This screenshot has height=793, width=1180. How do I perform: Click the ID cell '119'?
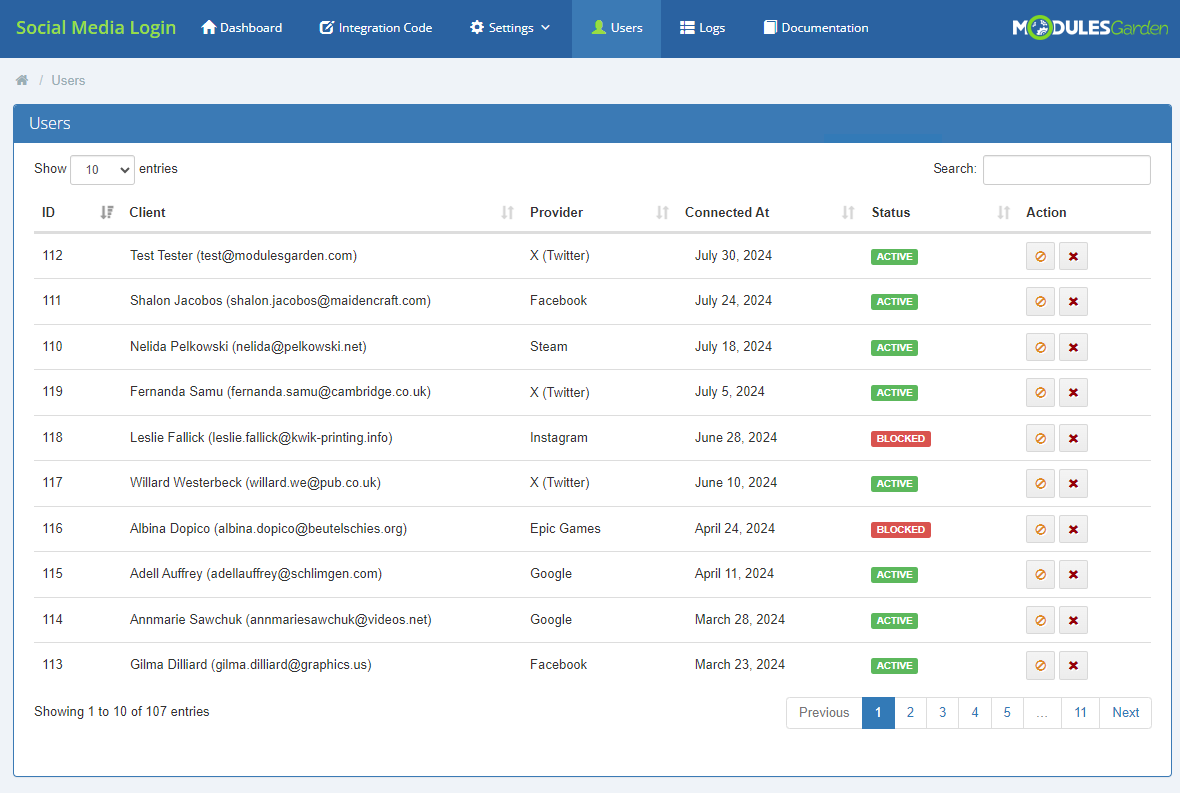[53, 392]
